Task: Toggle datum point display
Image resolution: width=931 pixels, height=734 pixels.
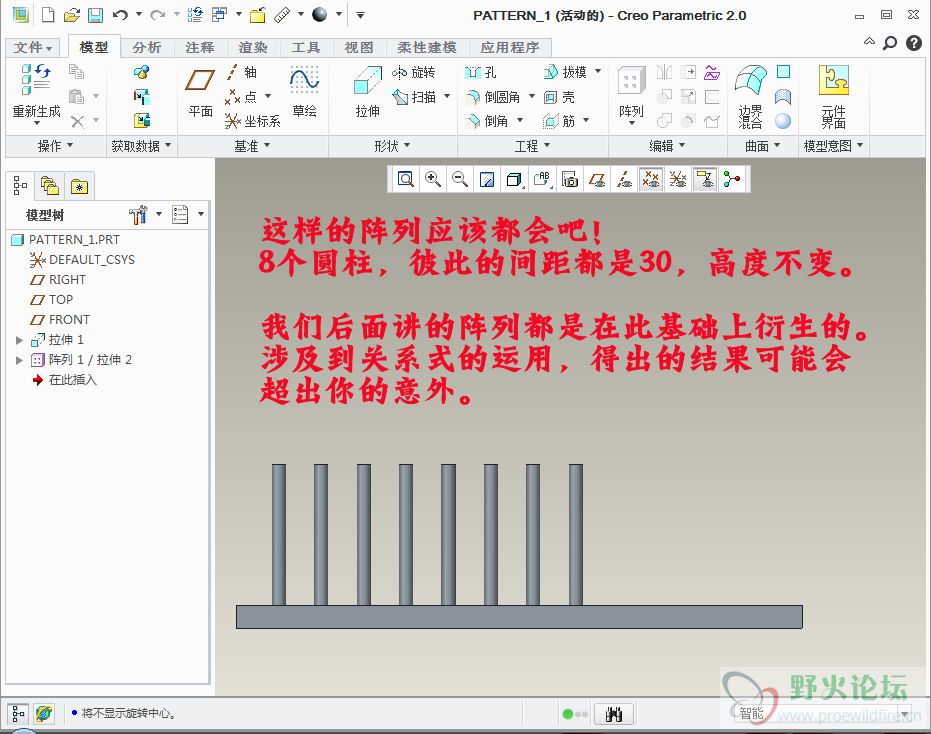Action: click(651, 179)
